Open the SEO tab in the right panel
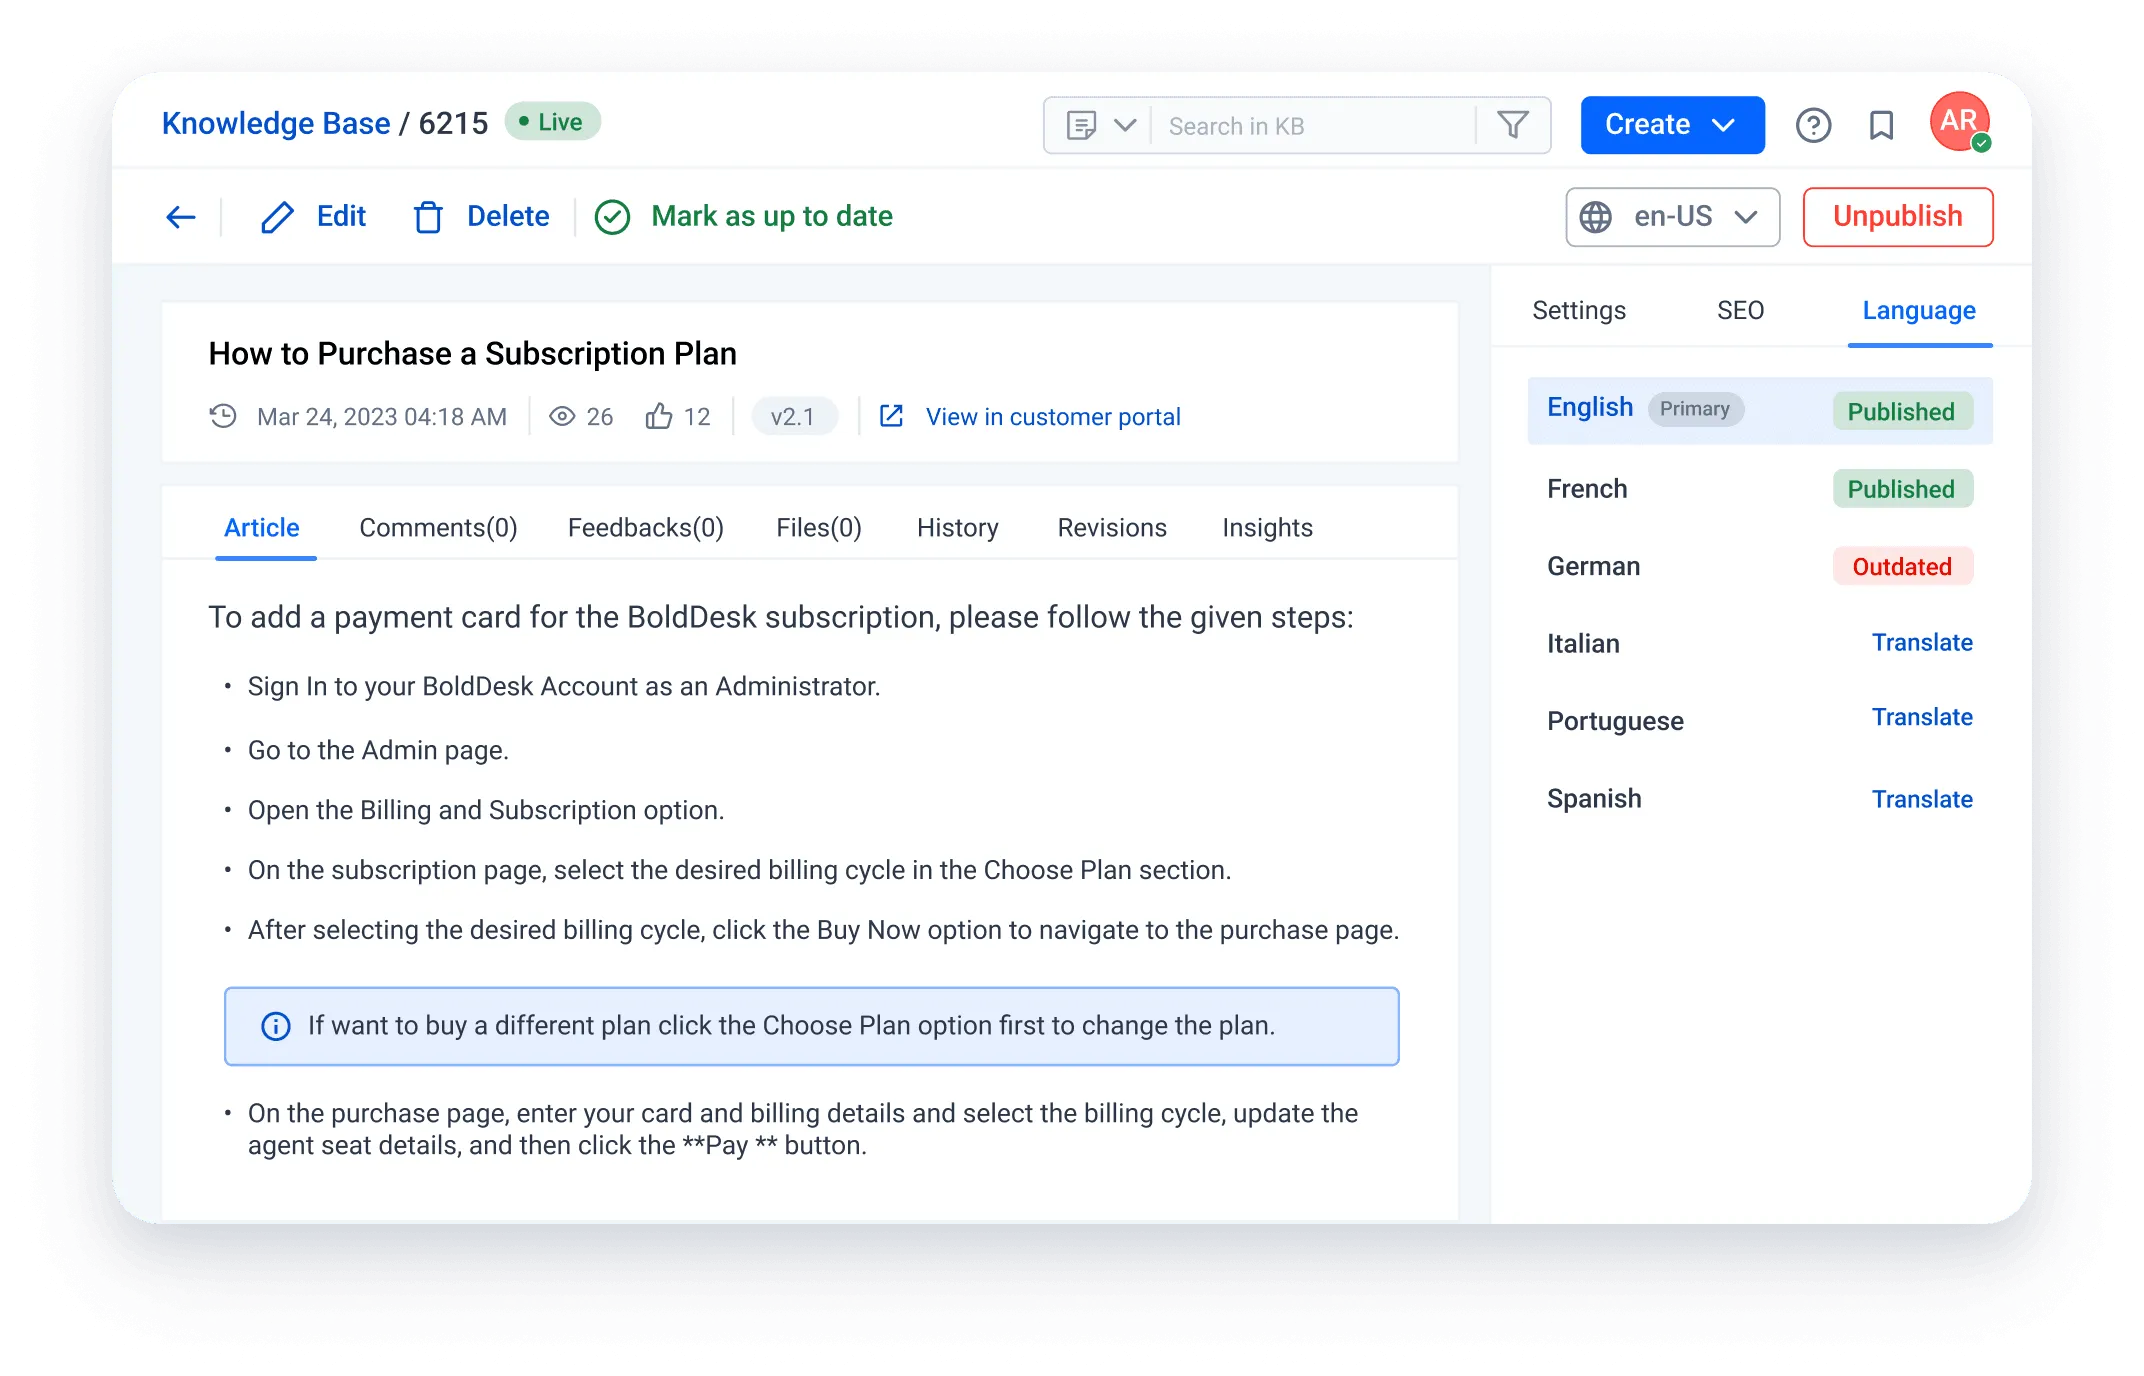Screen dimensions: 2144x1376 [1740, 310]
